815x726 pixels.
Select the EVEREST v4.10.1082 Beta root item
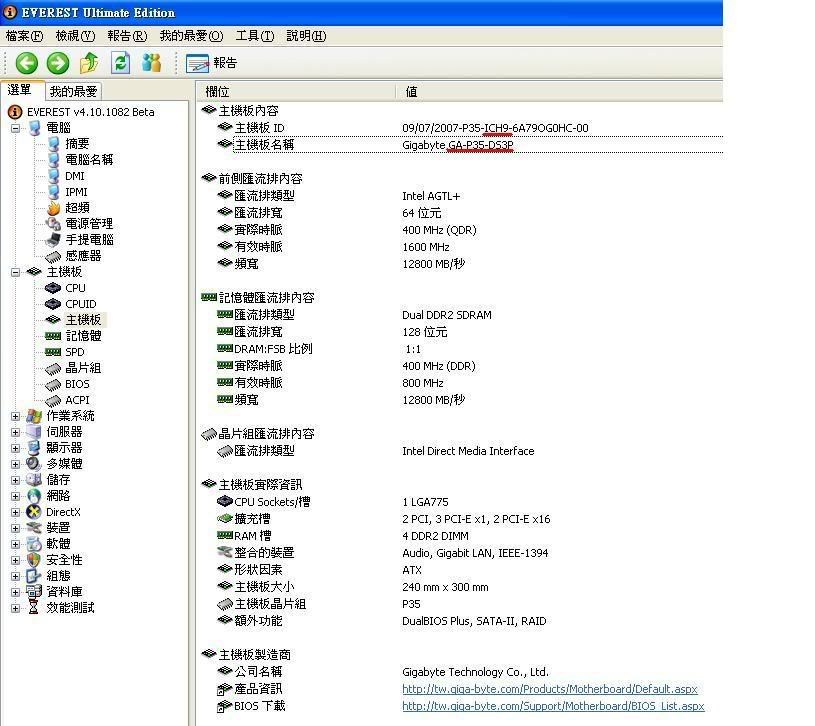click(90, 112)
